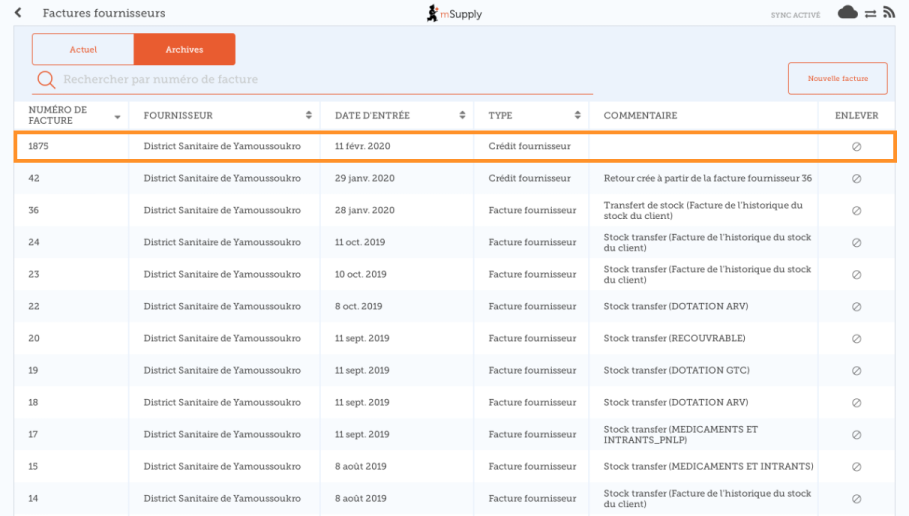Sort by Numéro de facture column
909x516 pixels.
[x=117, y=116]
